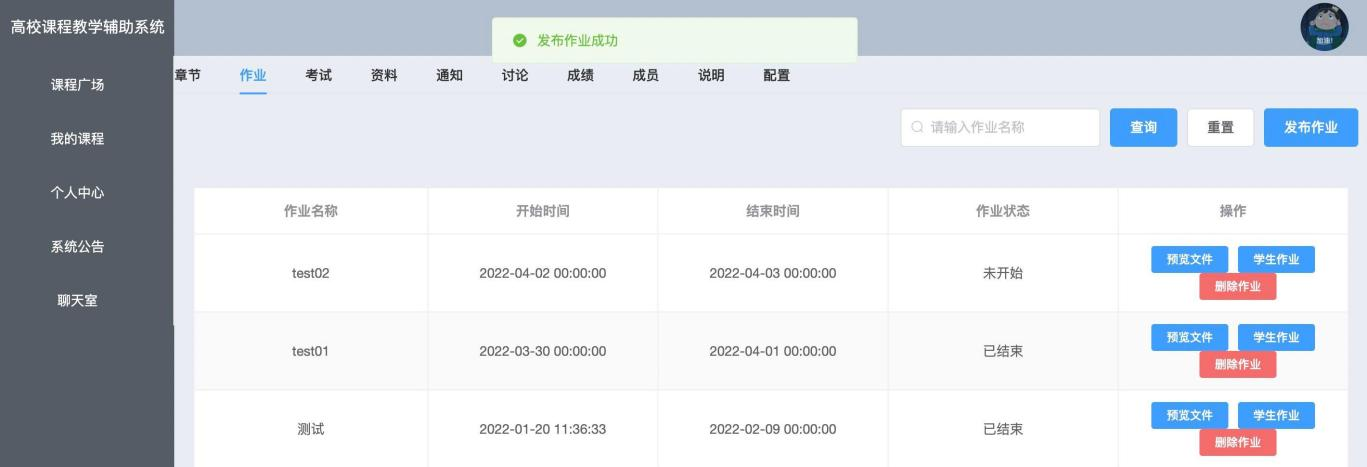Click the 重置 button
1367x467 pixels.
[x=1220, y=128]
